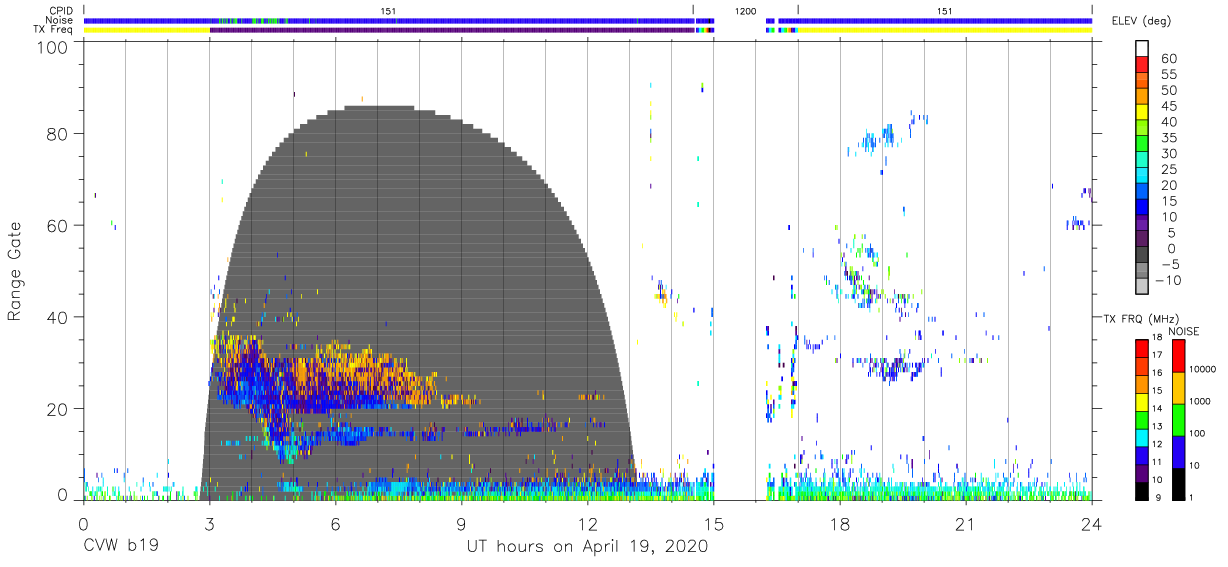Click the "21" UT hour tick label
Image resolution: width=1228 pixels, height=567 pixels.
point(966,525)
